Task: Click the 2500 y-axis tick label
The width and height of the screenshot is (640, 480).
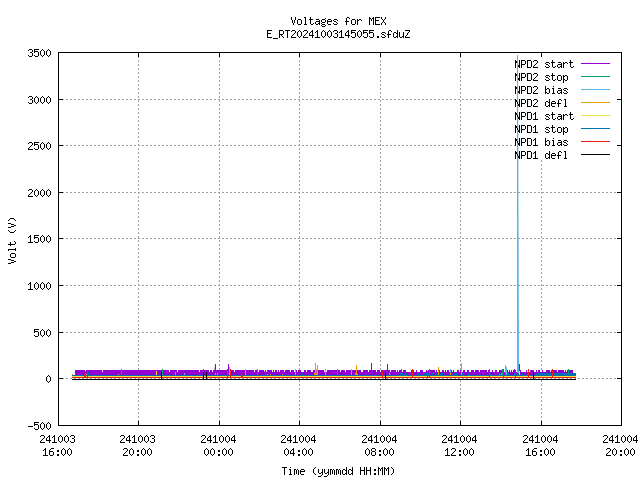Action: tap(39, 146)
